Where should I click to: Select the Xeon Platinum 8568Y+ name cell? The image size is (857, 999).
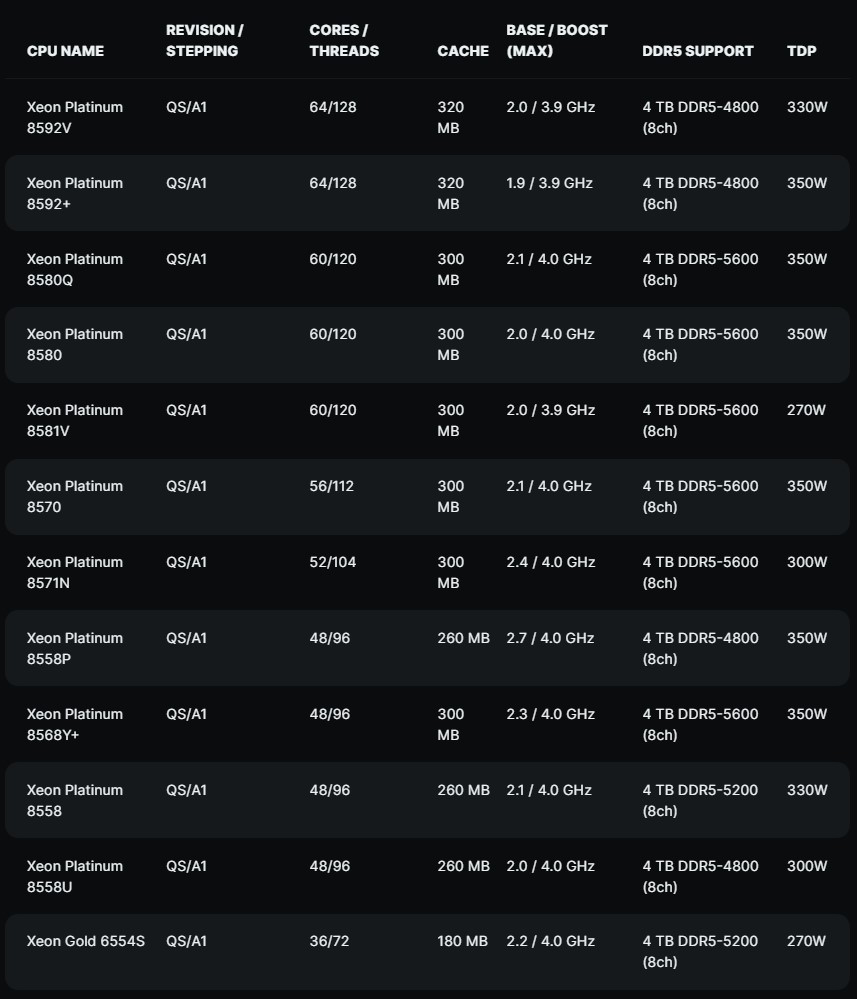(x=75, y=724)
